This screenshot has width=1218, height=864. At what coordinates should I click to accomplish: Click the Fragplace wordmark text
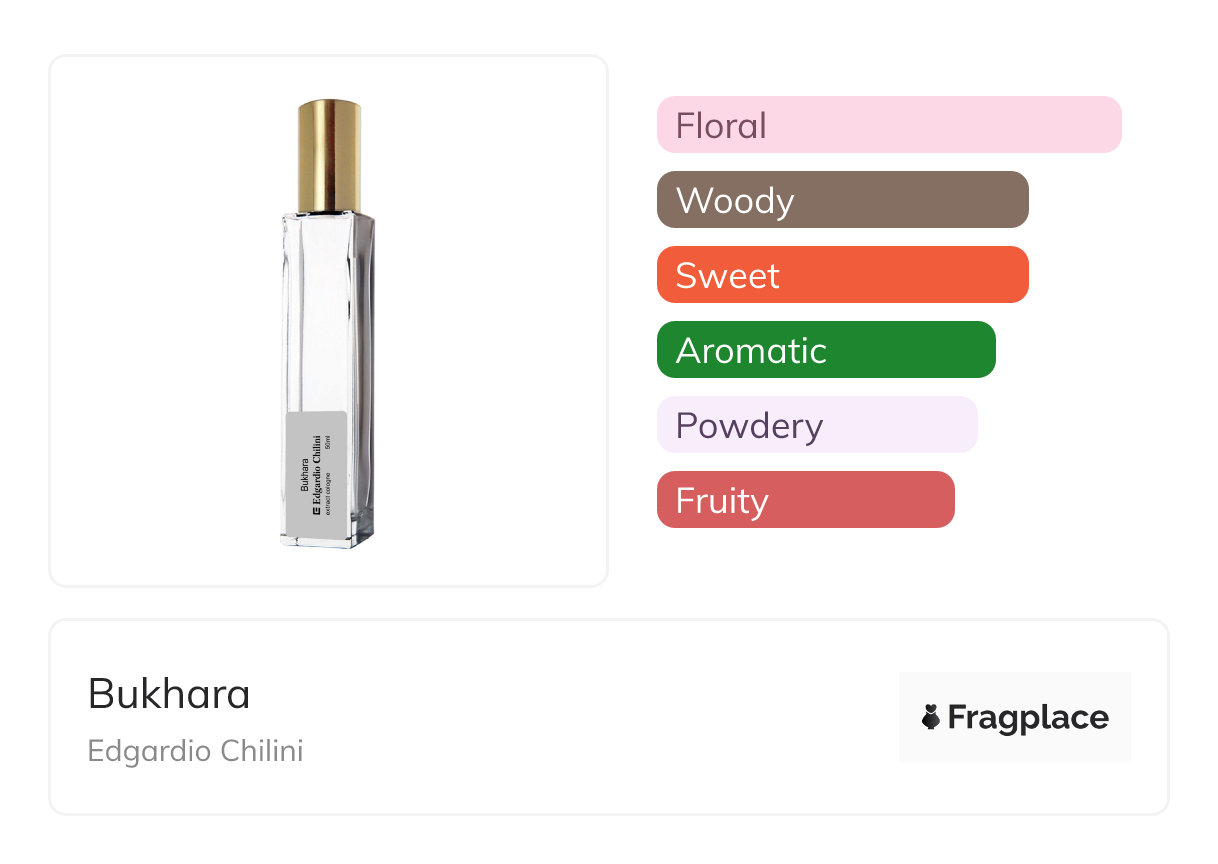click(x=1028, y=717)
